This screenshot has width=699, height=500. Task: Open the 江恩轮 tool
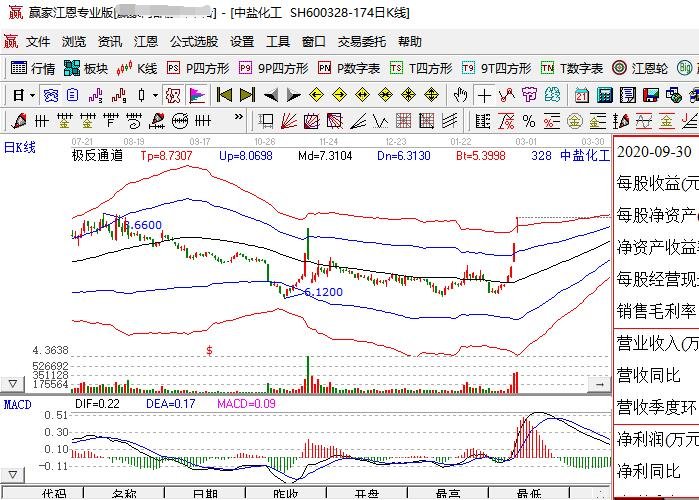640,68
